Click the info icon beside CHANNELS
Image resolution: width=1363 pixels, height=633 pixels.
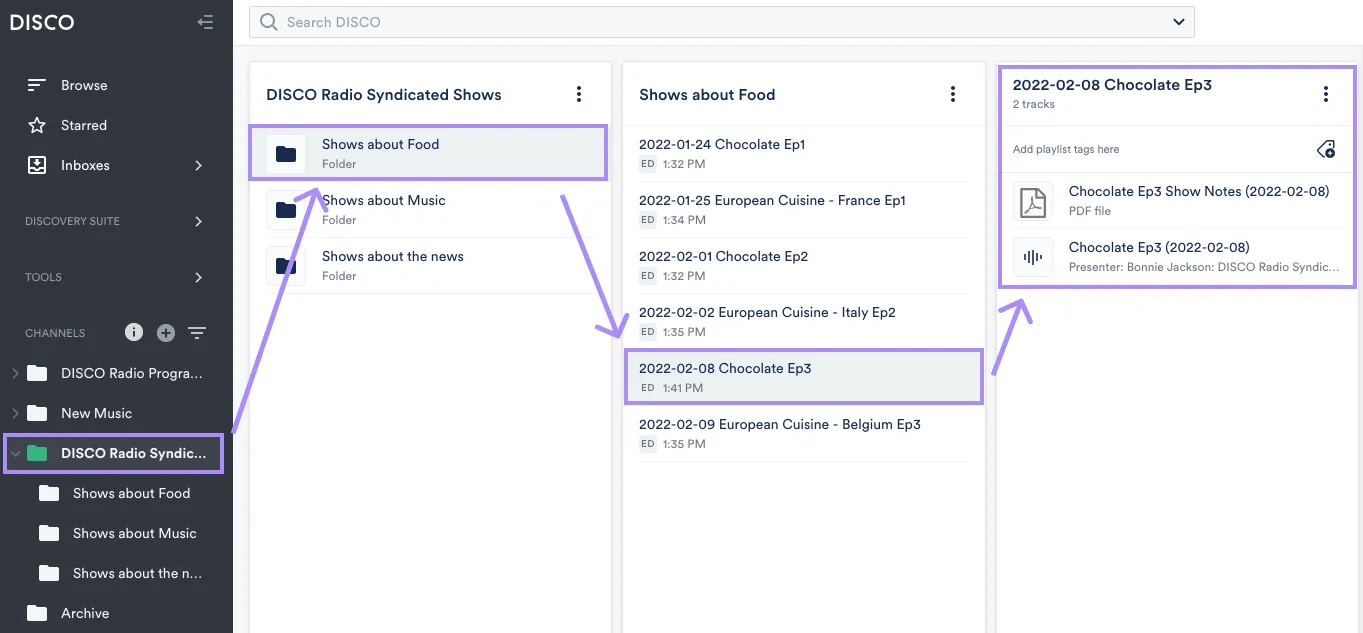[x=133, y=332]
